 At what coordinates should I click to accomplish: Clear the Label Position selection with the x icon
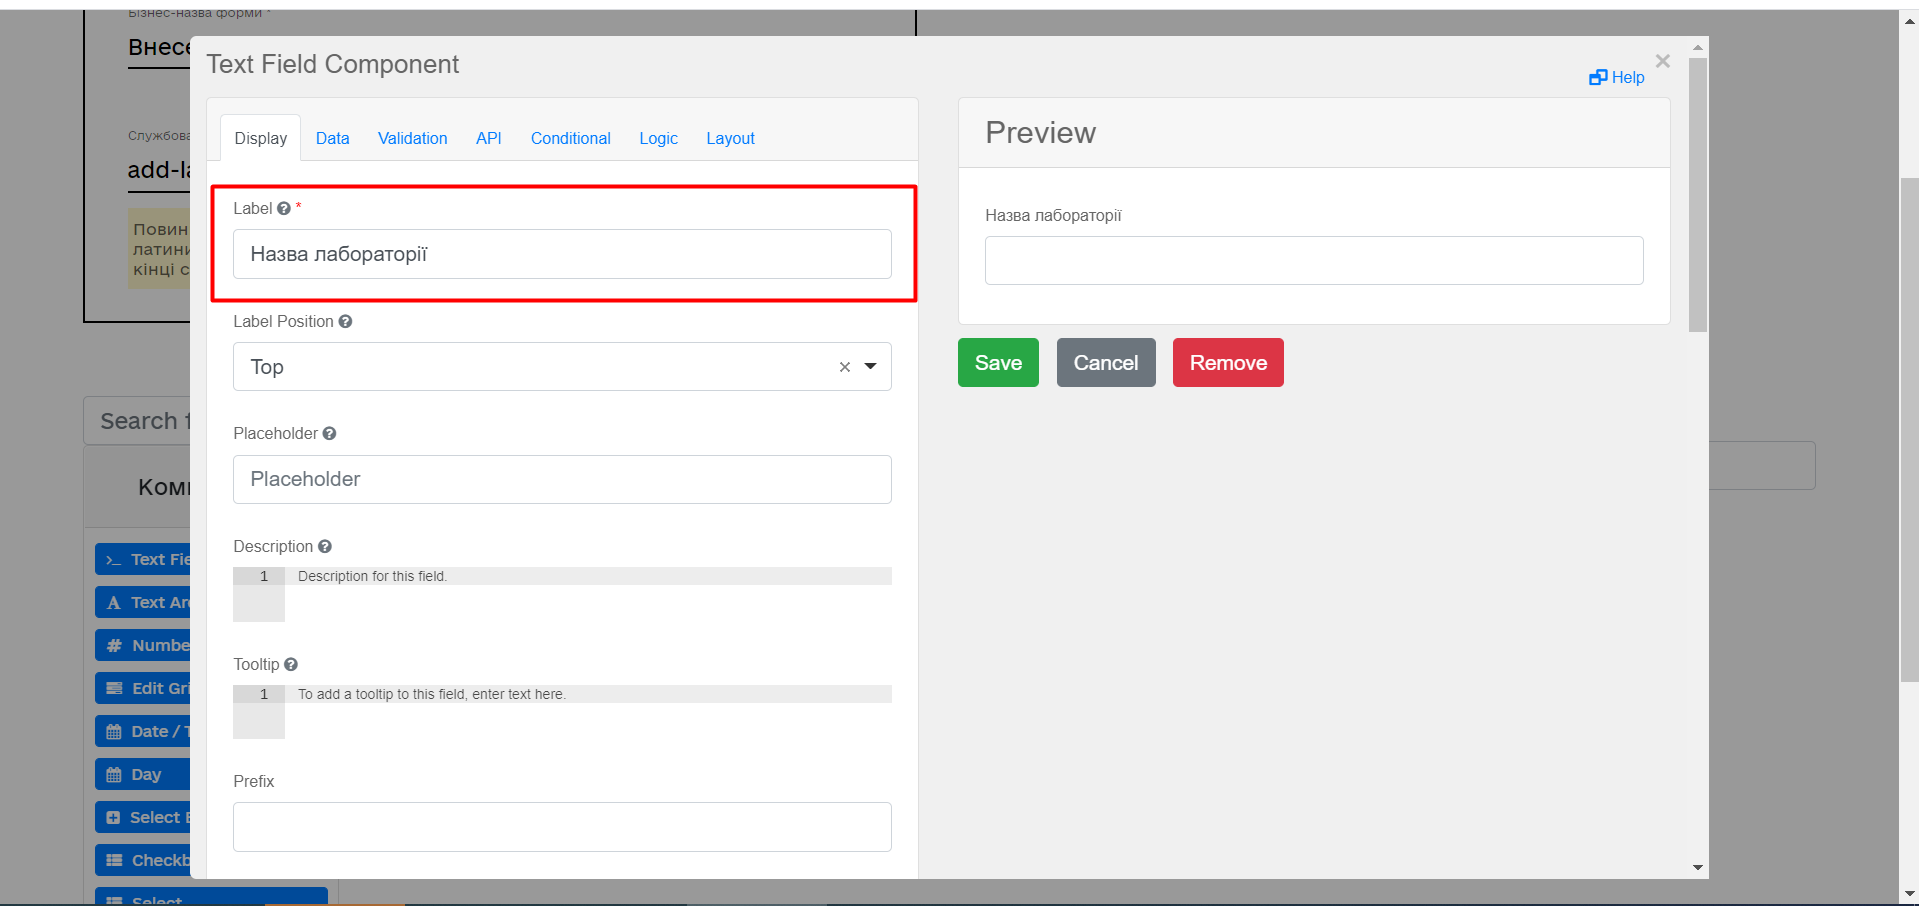pos(845,367)
